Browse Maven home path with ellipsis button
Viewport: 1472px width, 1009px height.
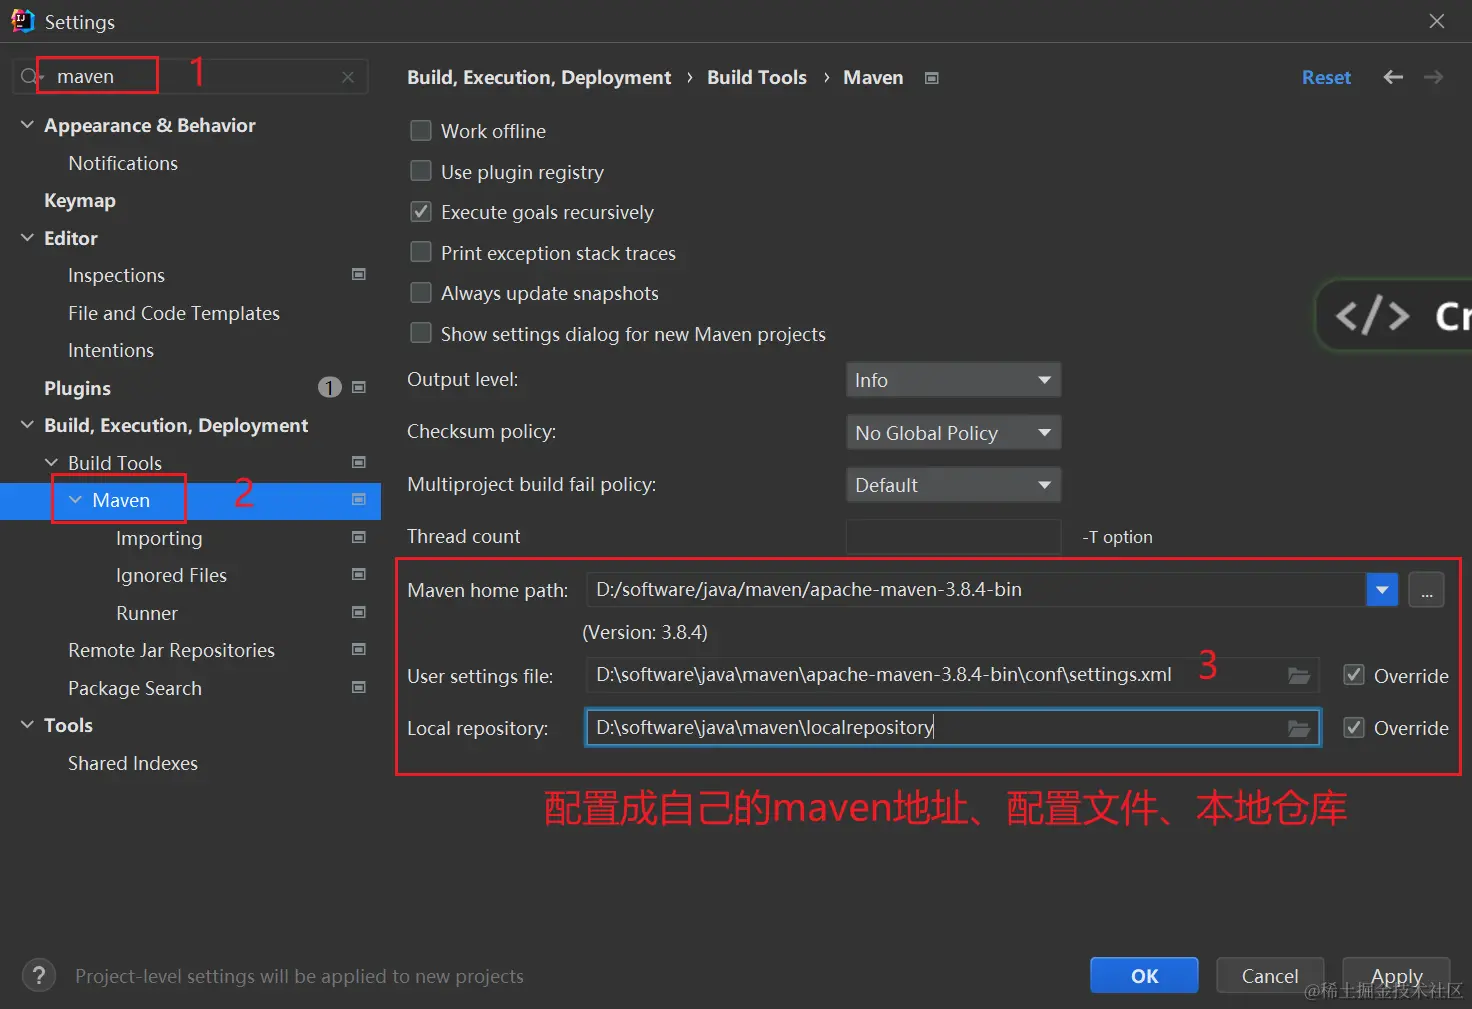pos(1426,590)
